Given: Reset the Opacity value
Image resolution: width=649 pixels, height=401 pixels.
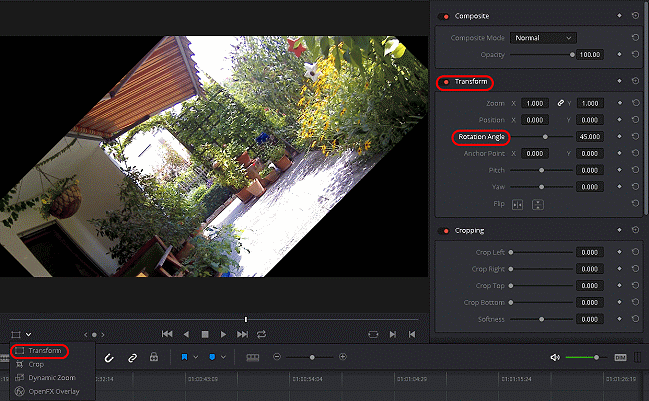Looking at the screenshot, I should tap(635, 54).
